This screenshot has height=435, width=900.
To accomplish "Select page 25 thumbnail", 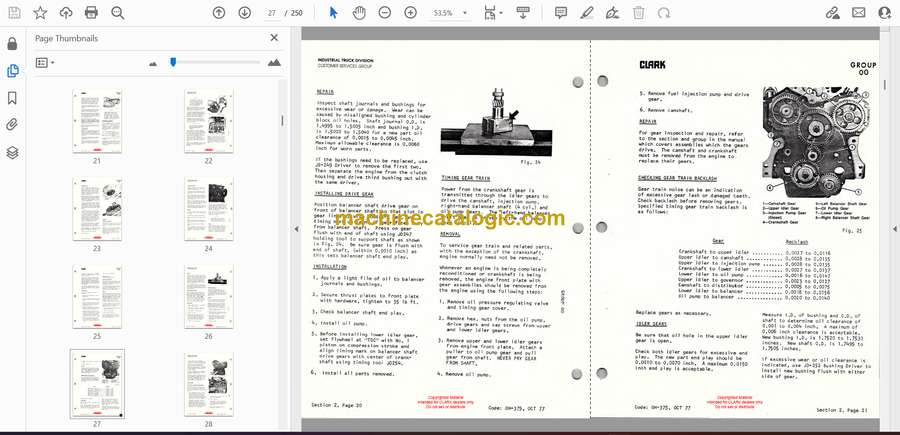I will coord(97,296).
